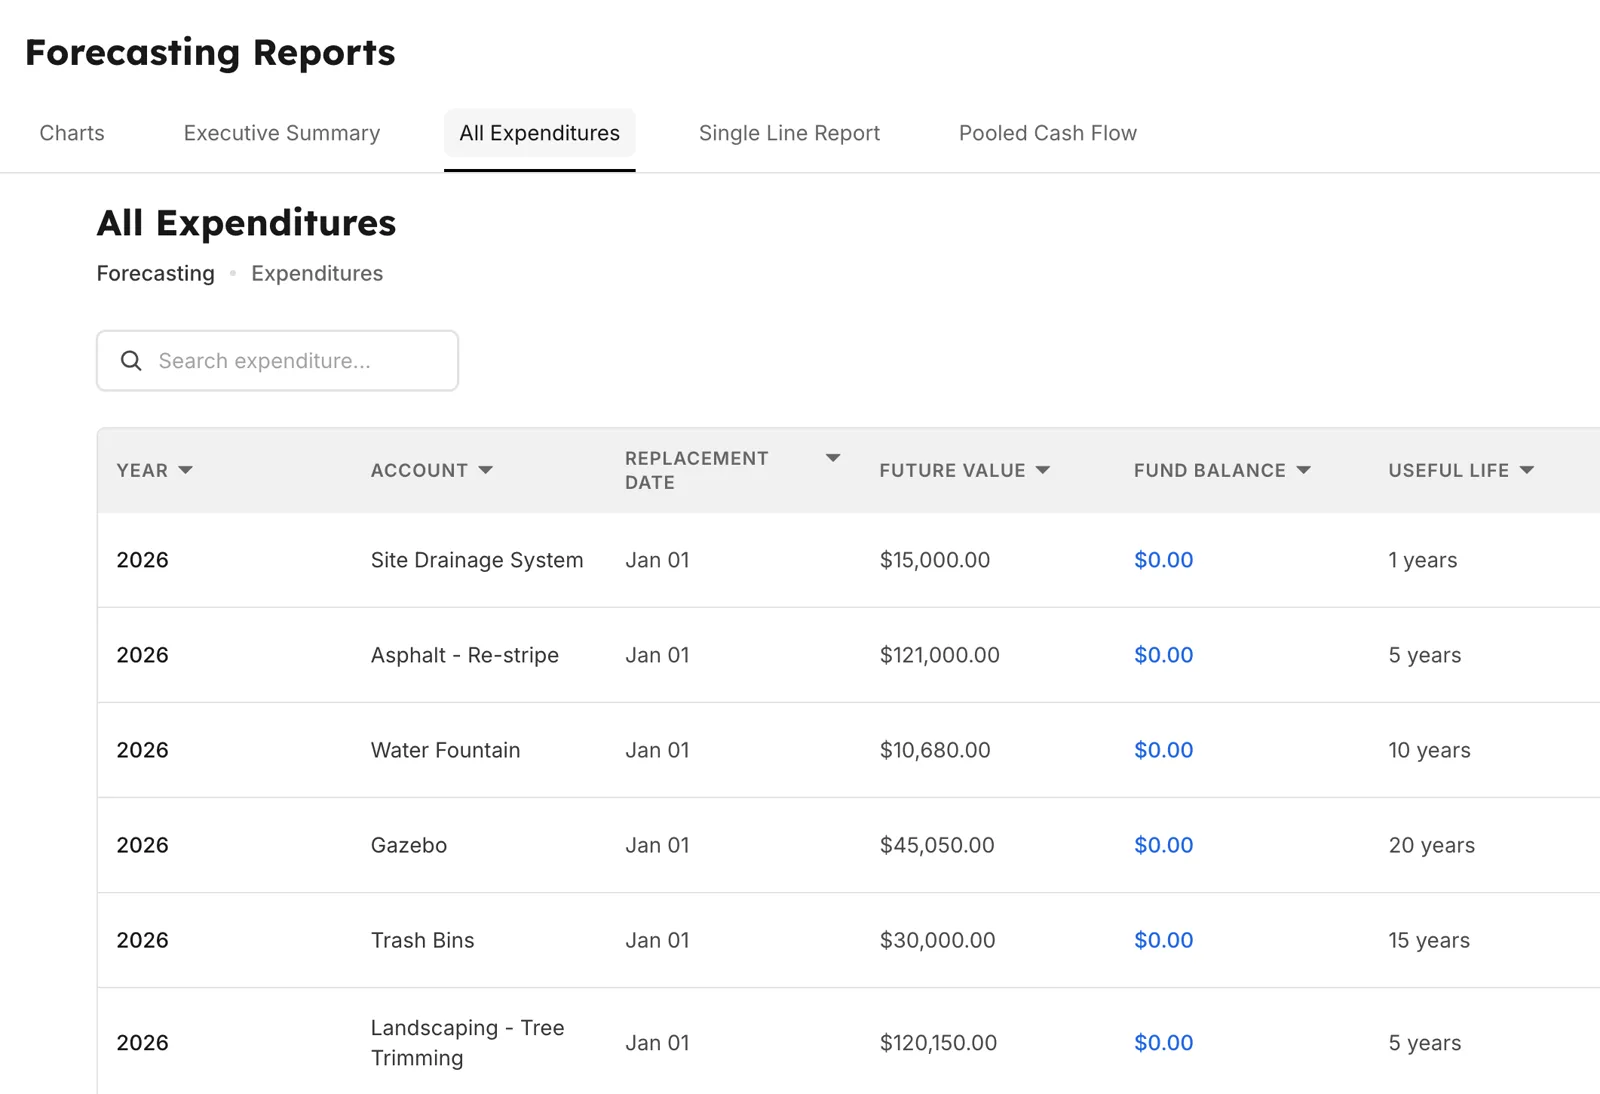This screenshot has height=1094, width=1600.
Task: Click the YEAR column header label
Action: [142, 470]
